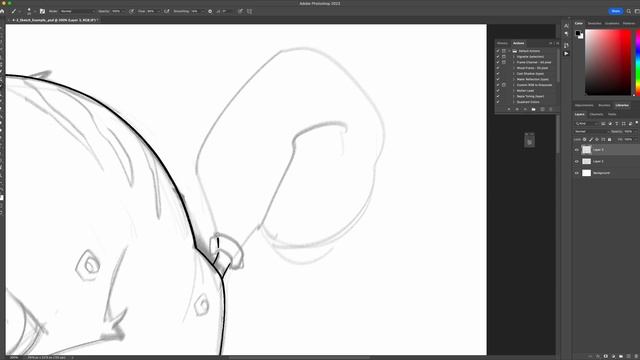This screenshot has height=360, width=640.
Task: Toggle pressure for size icon
Action: coord(240,11)
